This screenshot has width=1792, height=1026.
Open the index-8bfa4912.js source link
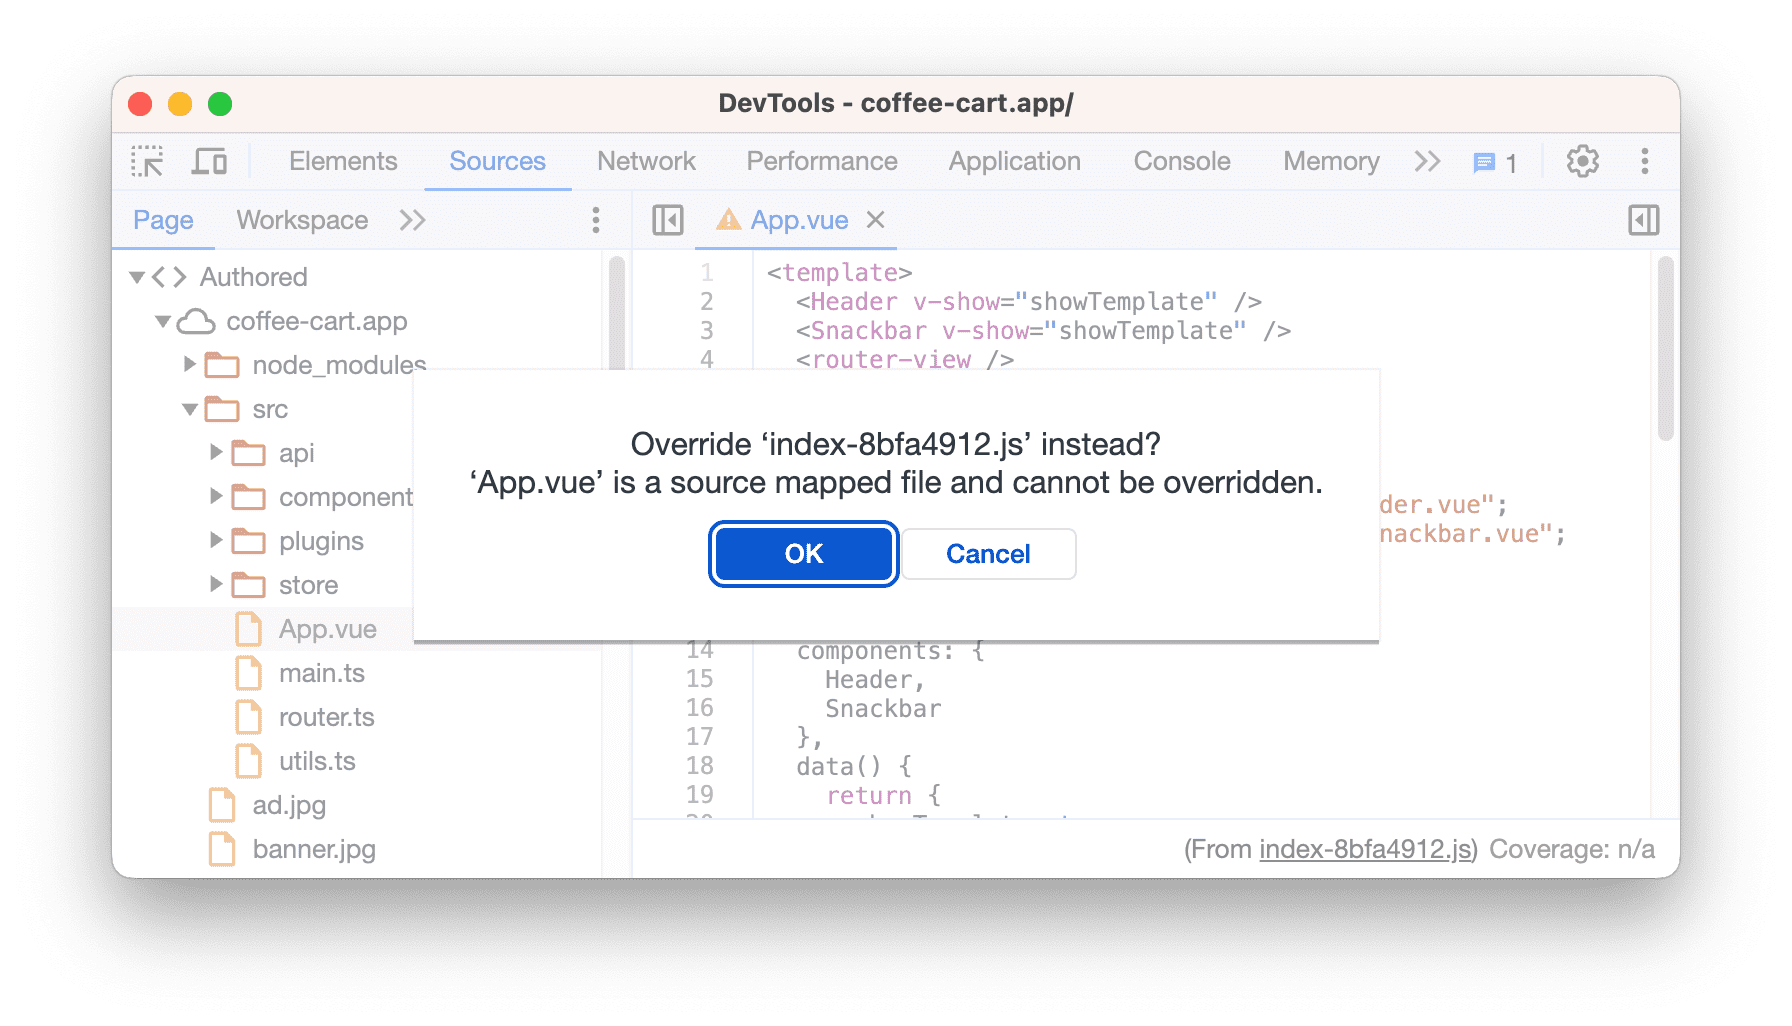(1365, 849)
